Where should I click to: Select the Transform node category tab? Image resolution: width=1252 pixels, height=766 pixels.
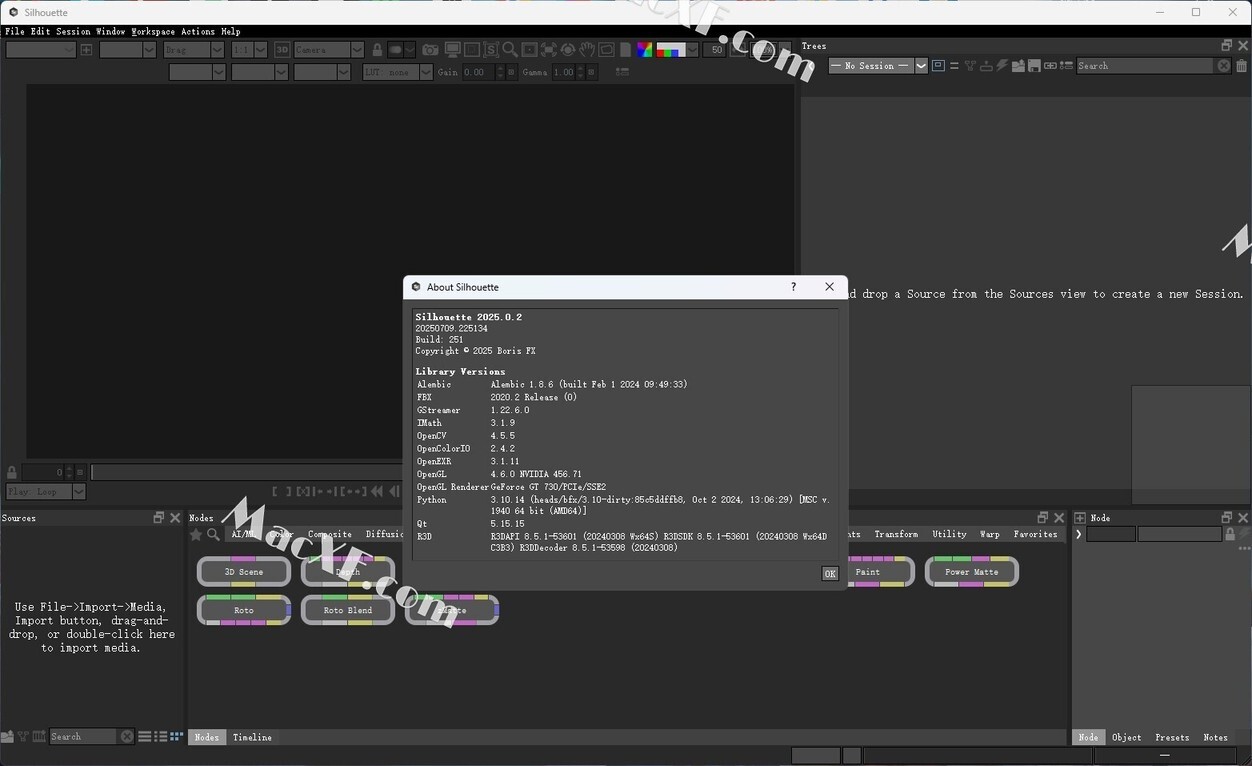896,535
